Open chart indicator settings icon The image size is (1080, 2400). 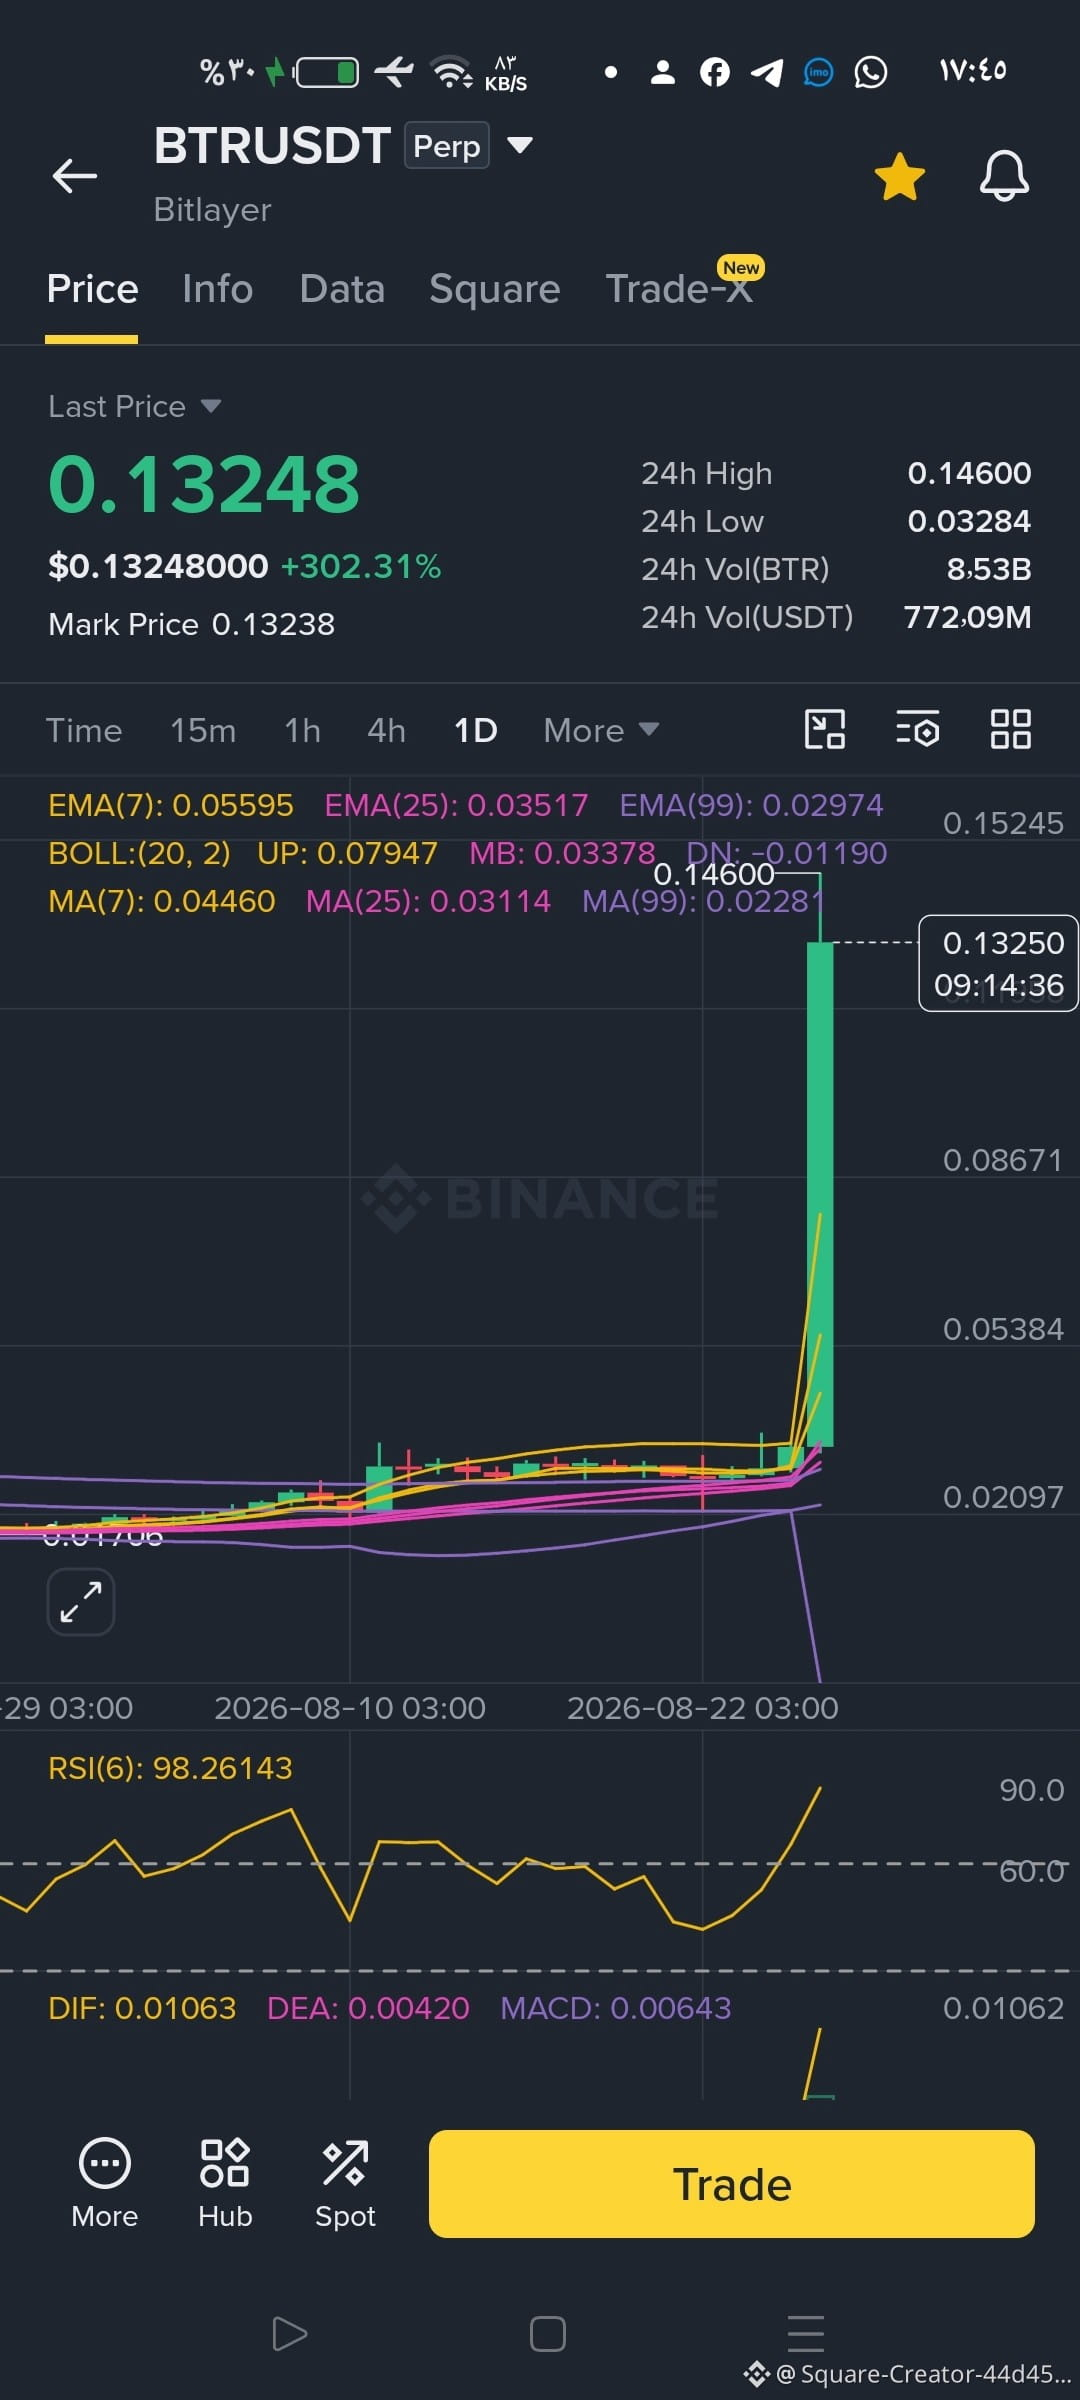917,729
